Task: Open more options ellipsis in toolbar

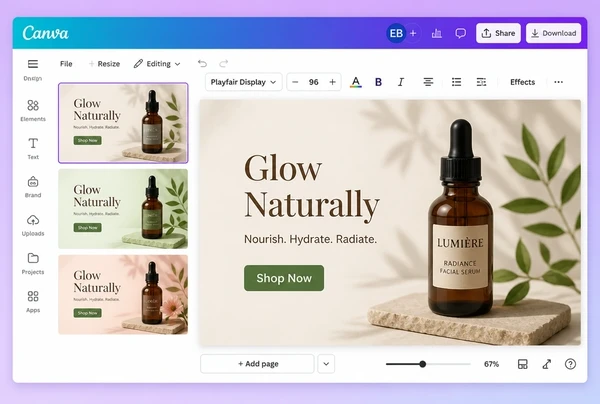Action: [x=558, y=82]
